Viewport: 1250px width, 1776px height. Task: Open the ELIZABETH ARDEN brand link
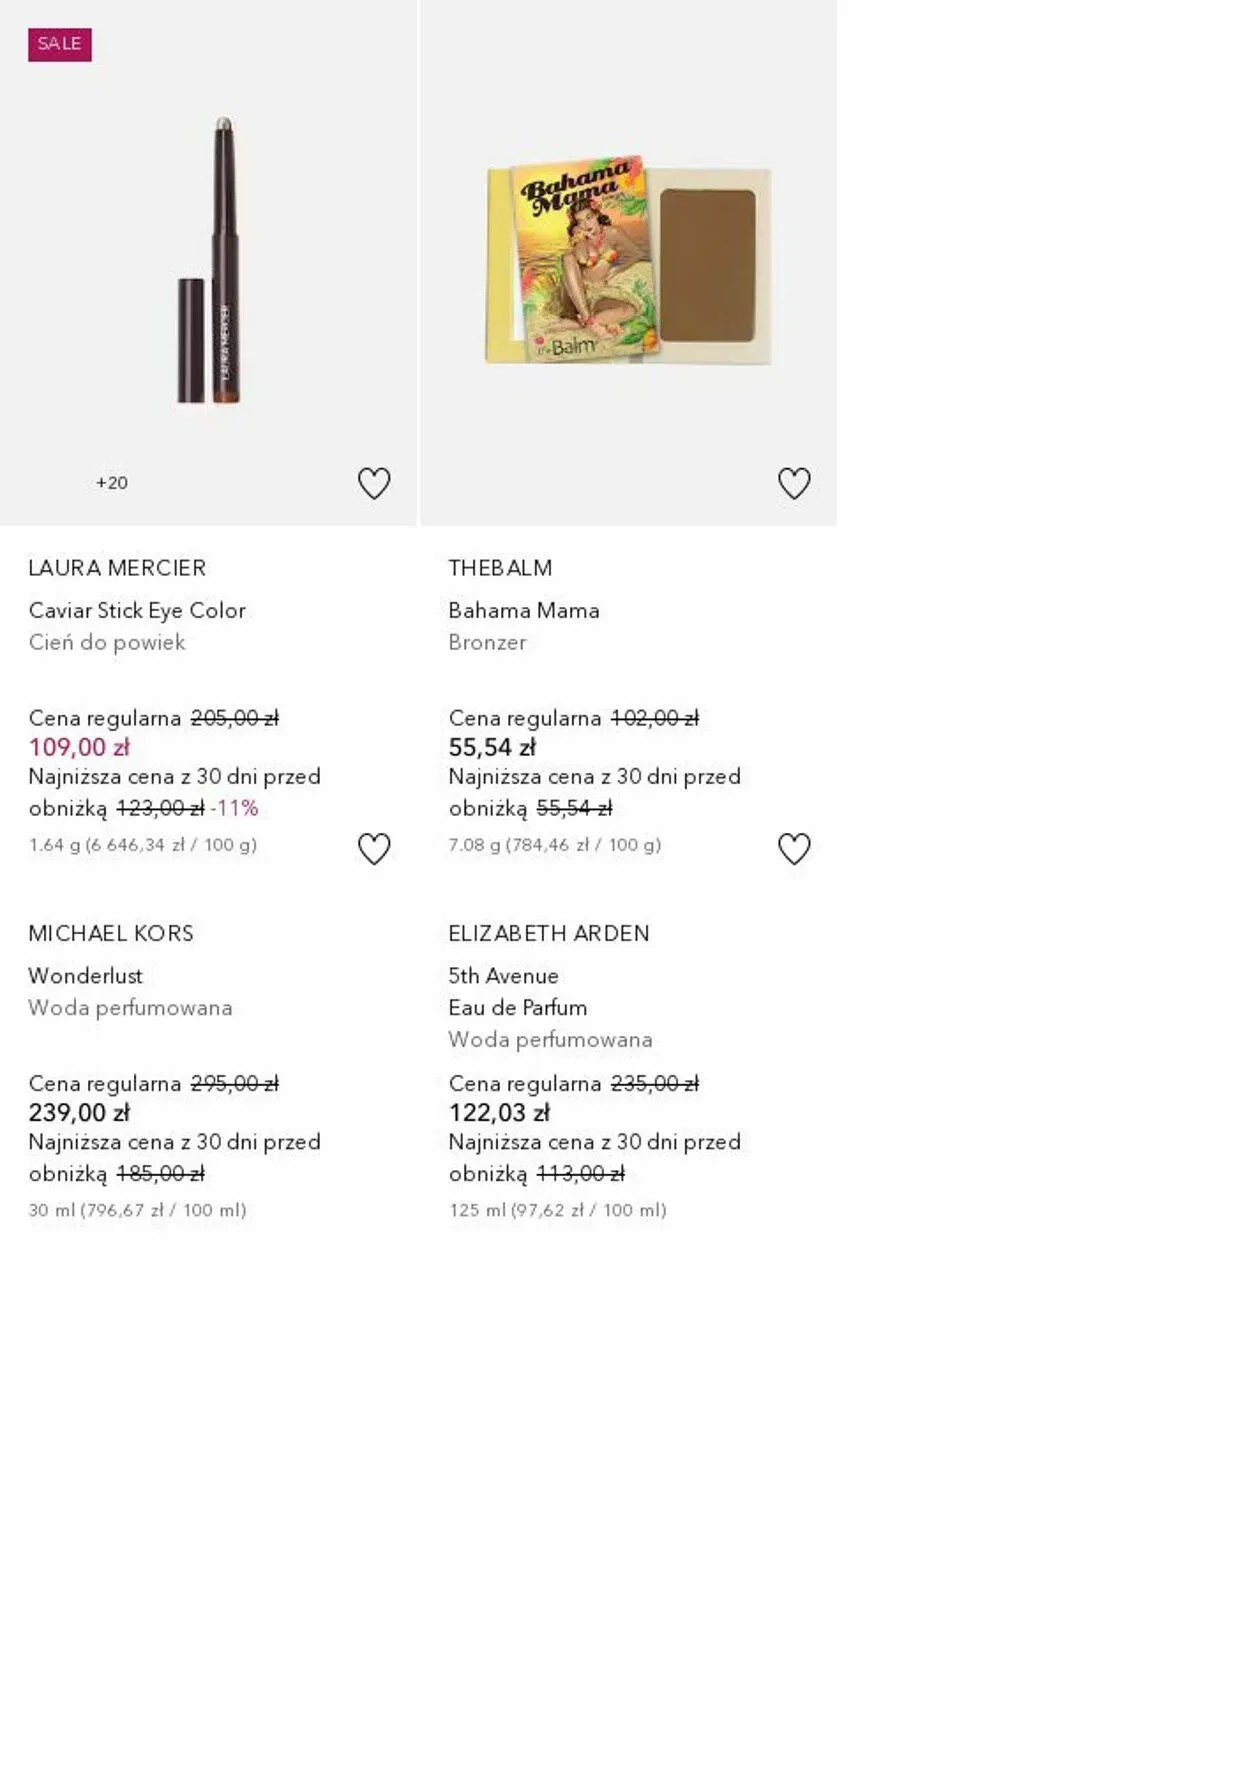pos(549,933)
